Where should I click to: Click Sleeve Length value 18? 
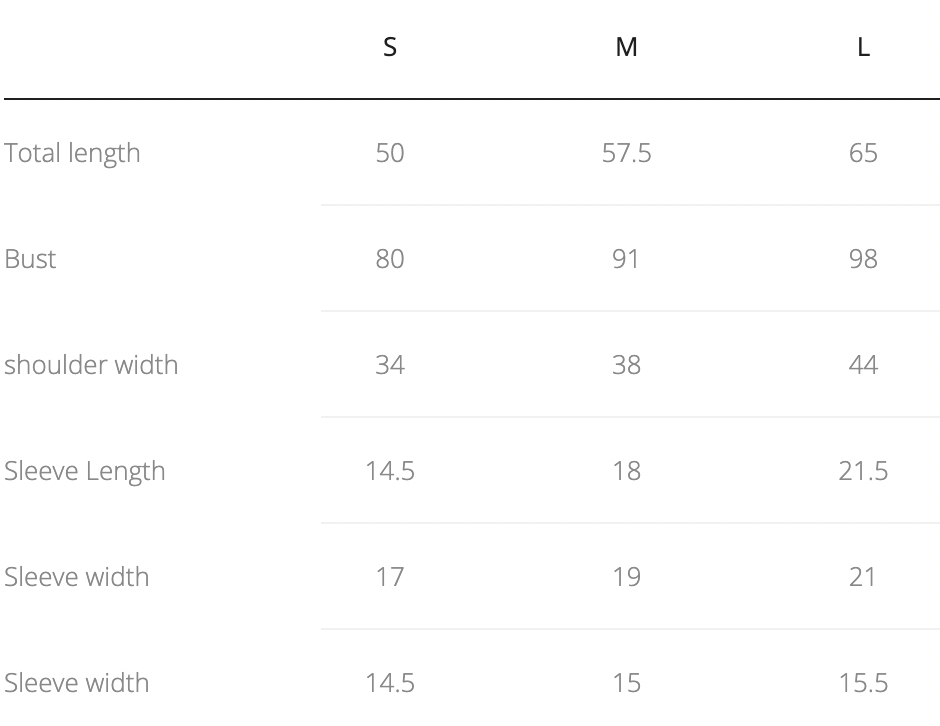tap(626, 471)
